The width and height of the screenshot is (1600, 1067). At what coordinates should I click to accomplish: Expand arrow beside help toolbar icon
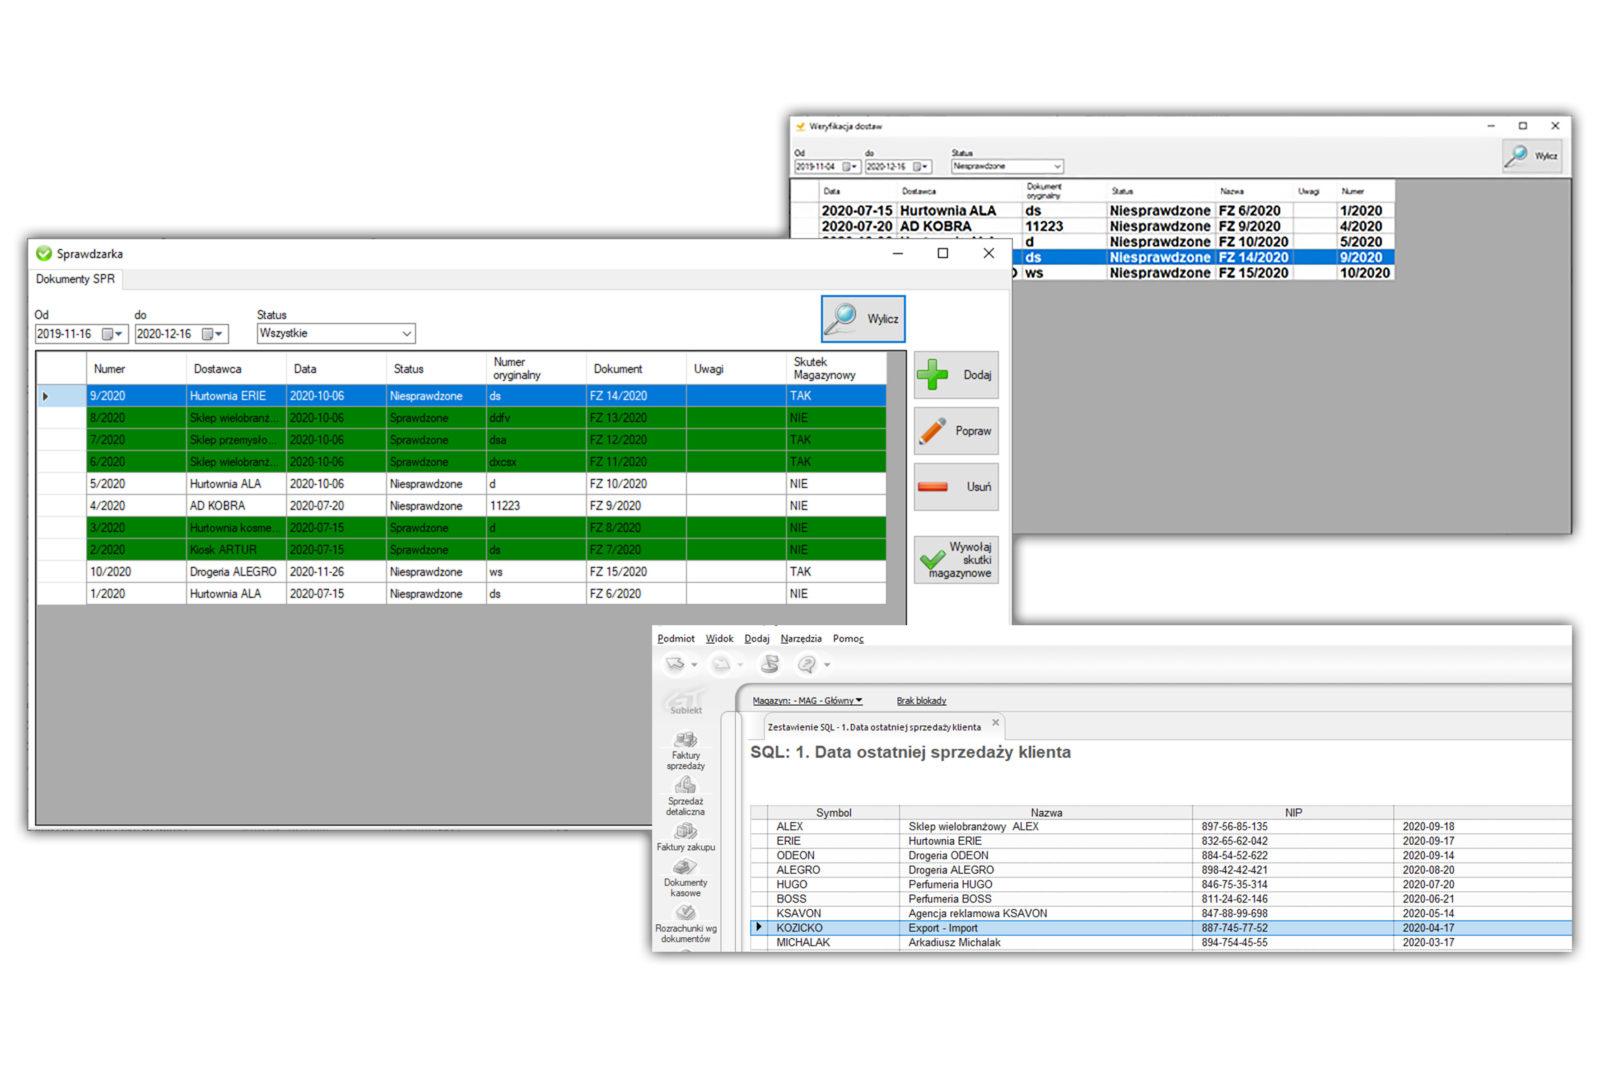827,665
